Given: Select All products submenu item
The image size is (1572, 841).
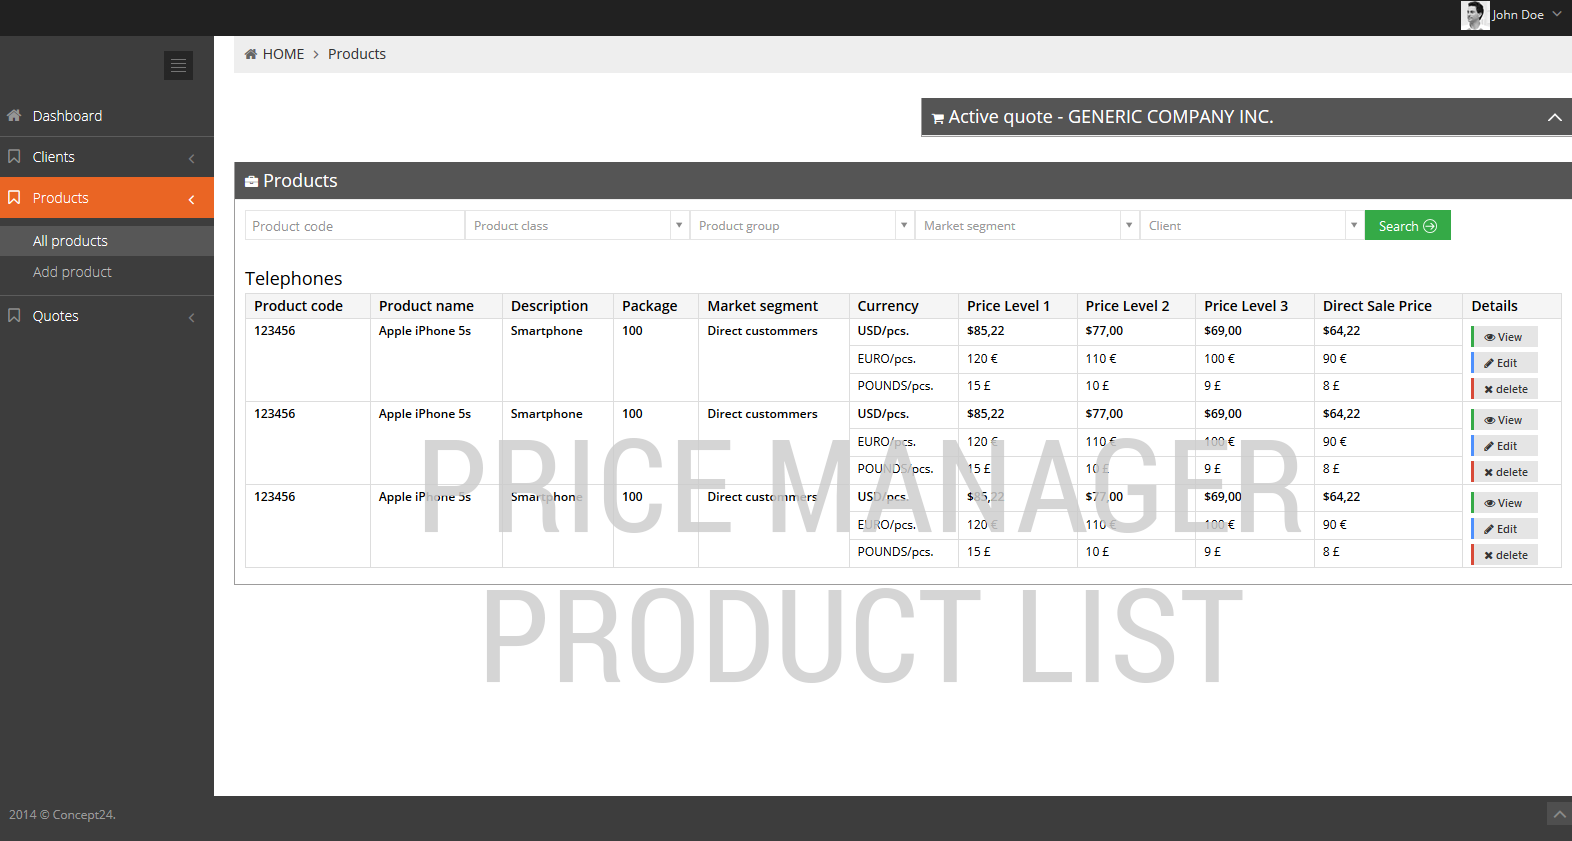Looking at the screenshot, I should tap(107, 241).
